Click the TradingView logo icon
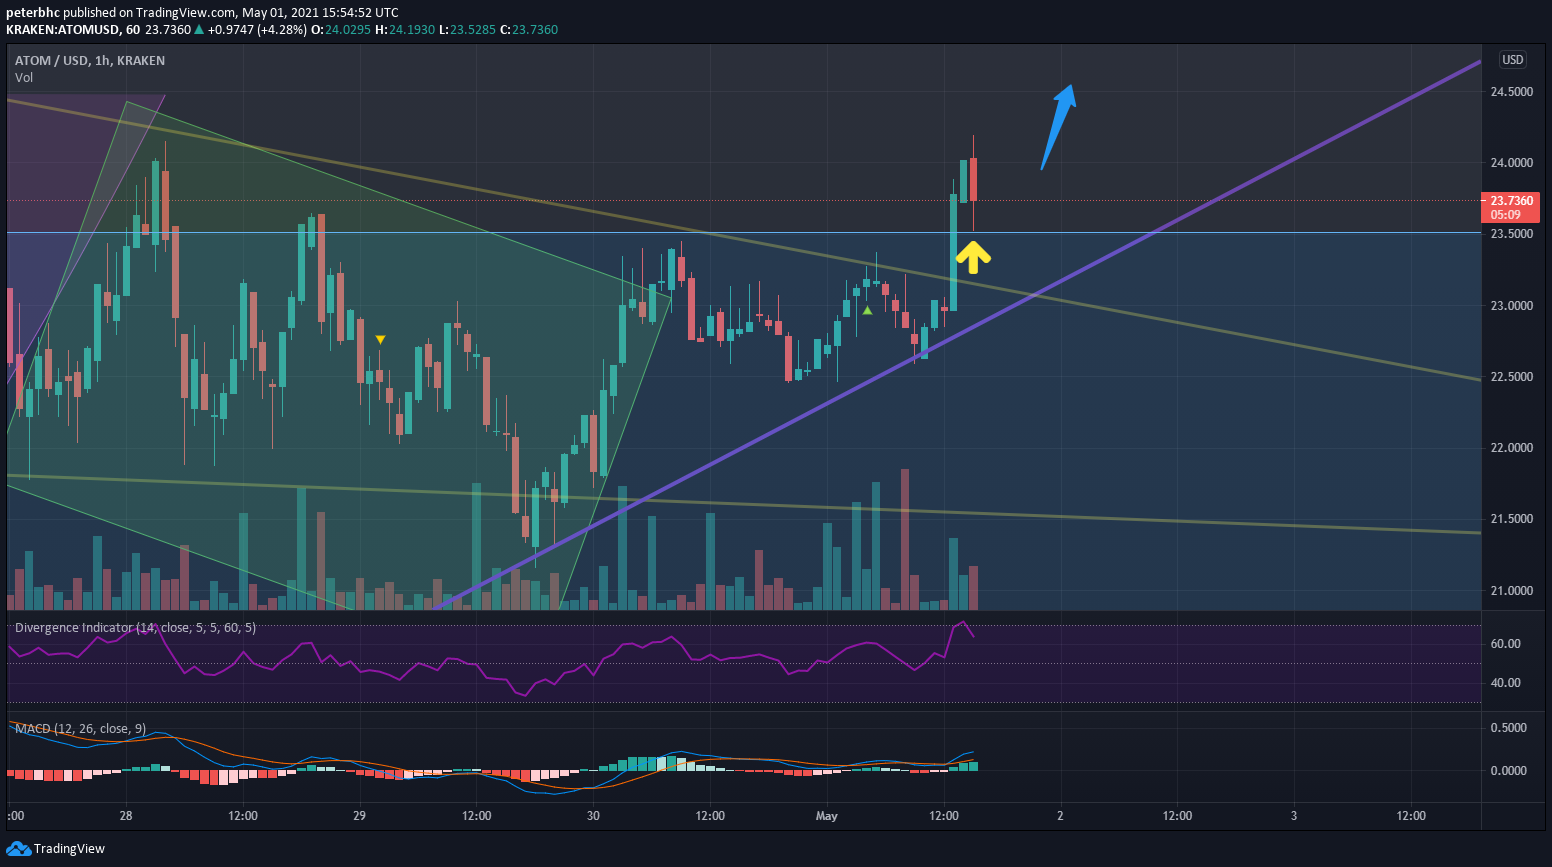Viewport: 1552px width, 867px height. [18, 848]
